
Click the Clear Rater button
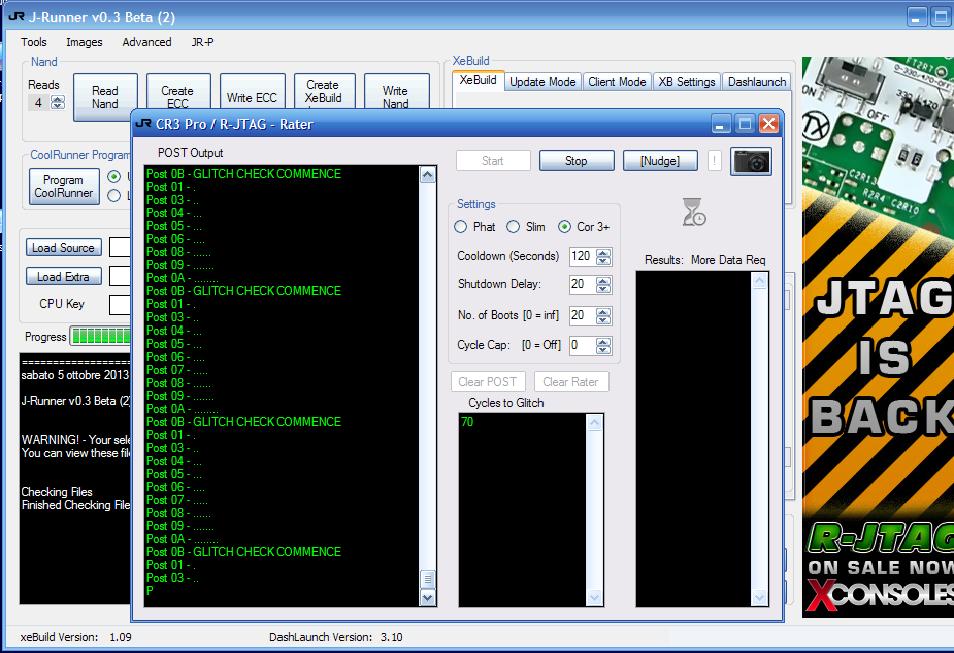click(x=571, y=382)
